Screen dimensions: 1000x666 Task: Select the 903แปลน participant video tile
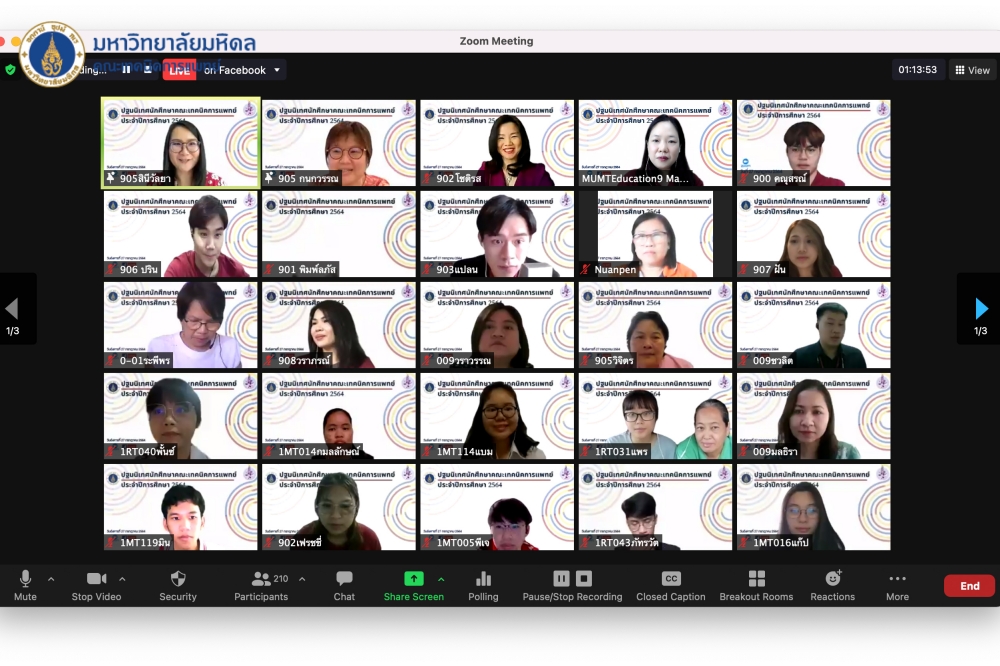[498, 234]
